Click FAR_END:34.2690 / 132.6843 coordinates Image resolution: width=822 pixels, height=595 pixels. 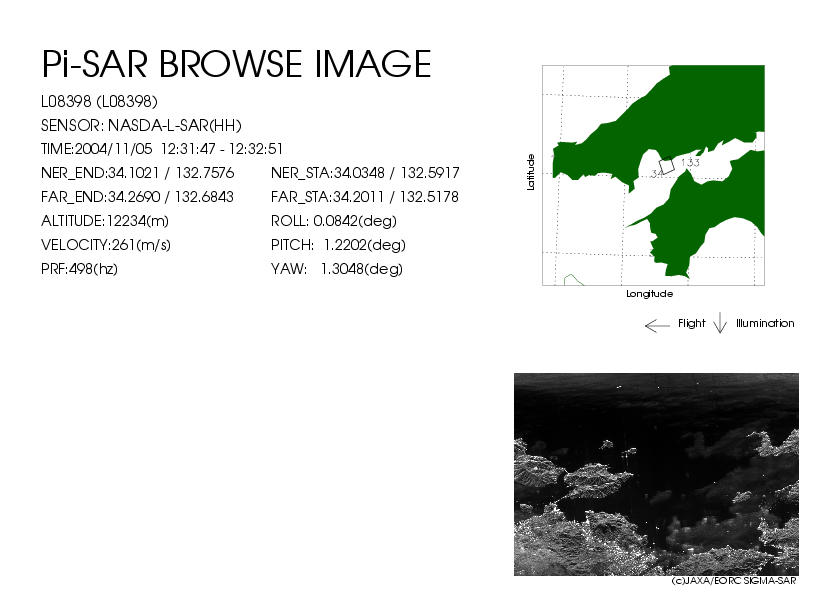137,197
